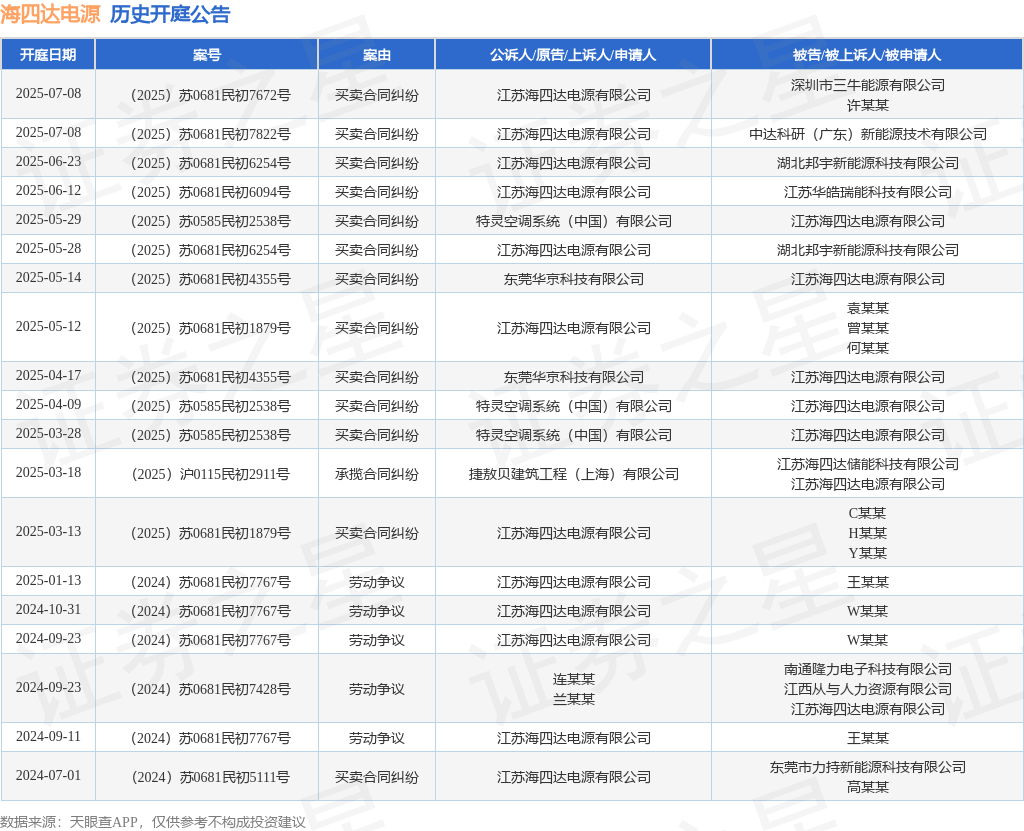1024x831 pixels.
Task: Click the date 2025-05-29
Action: (x=48, y=220)
